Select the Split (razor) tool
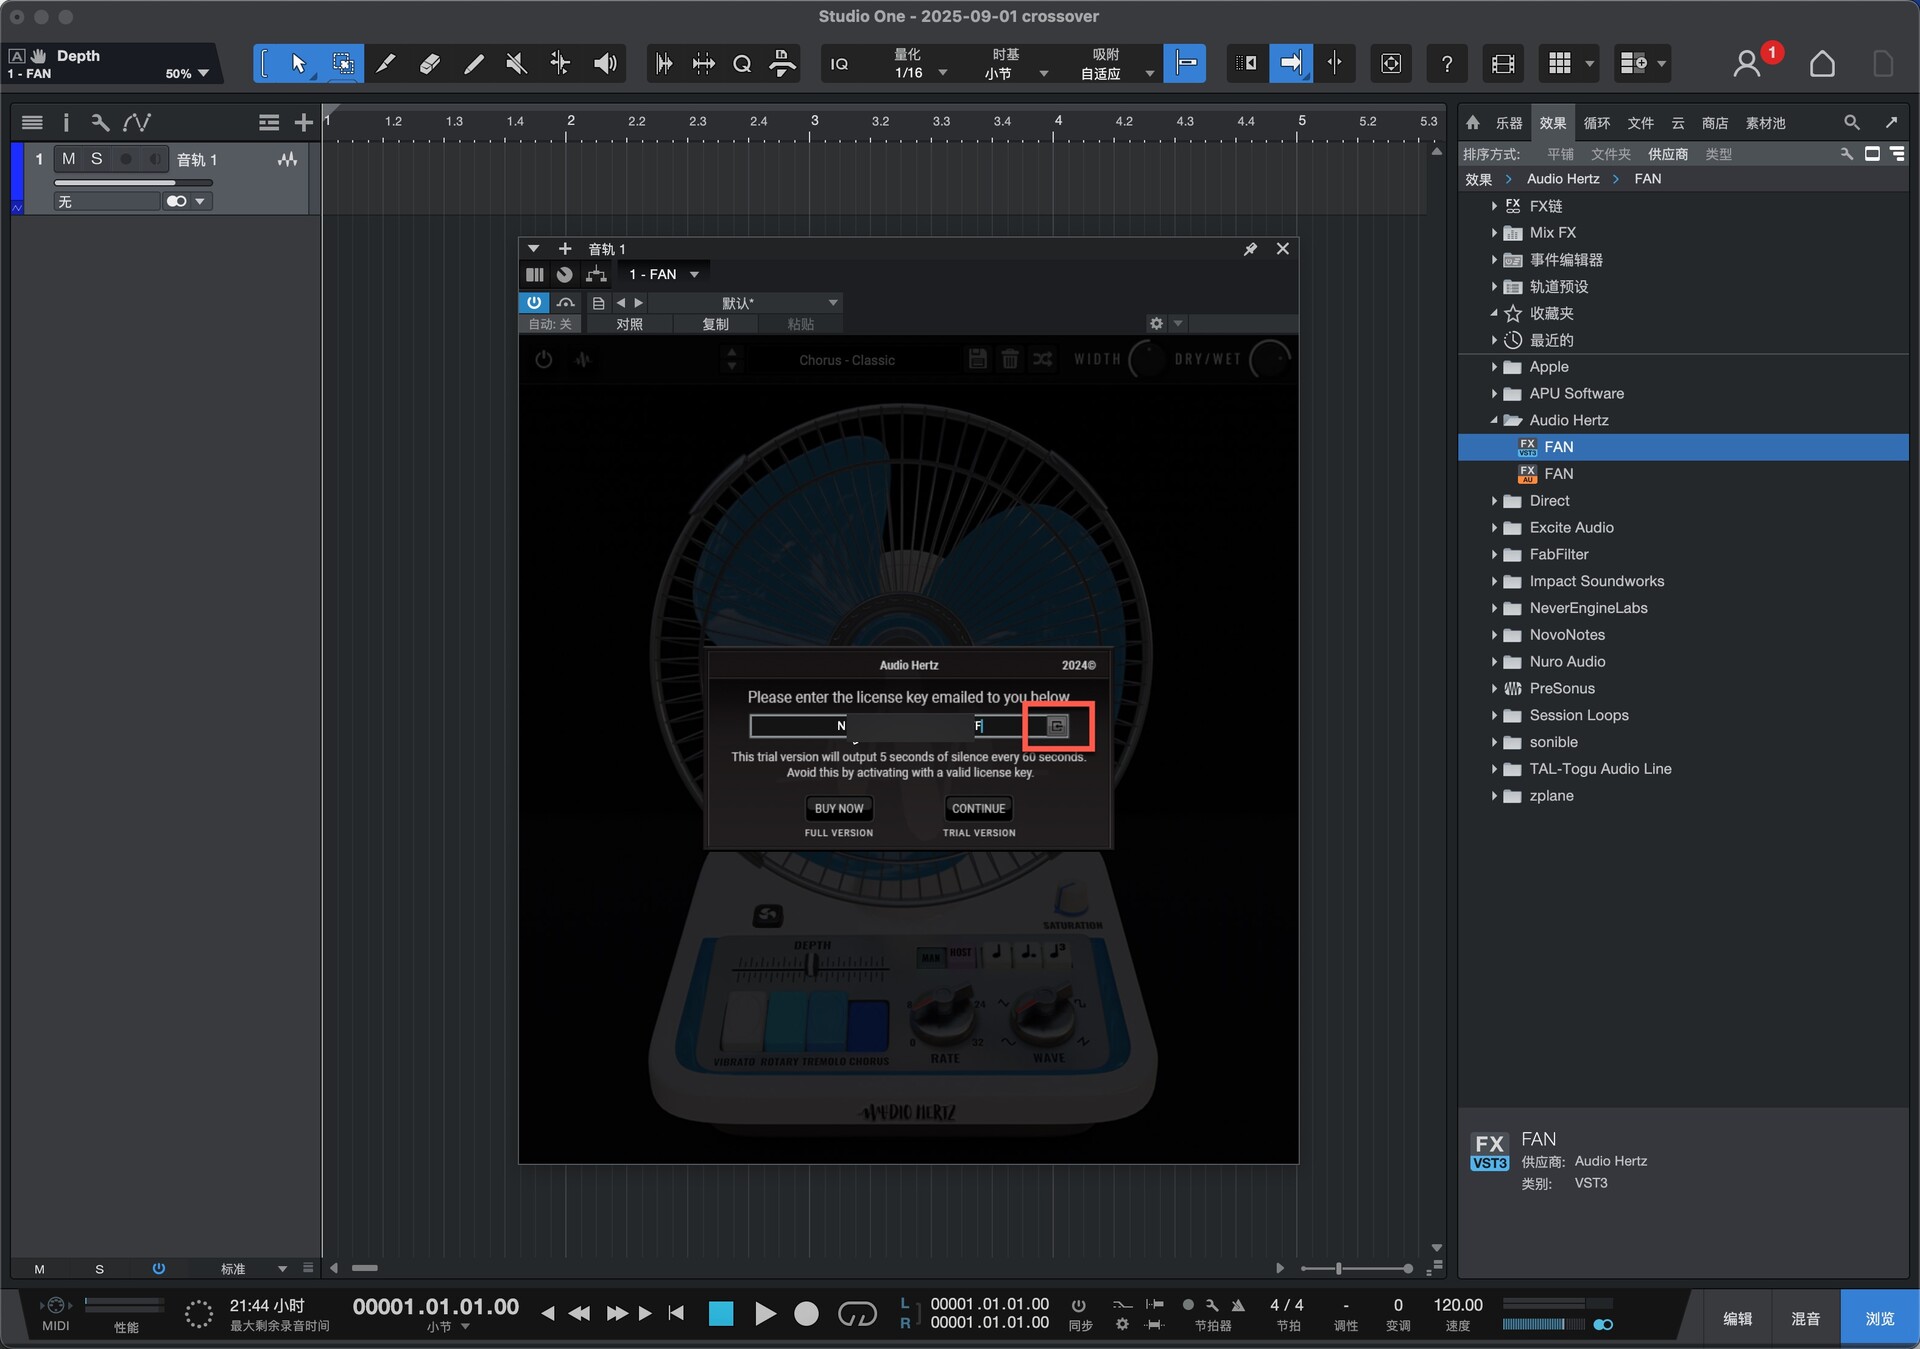 click(385, 63)
